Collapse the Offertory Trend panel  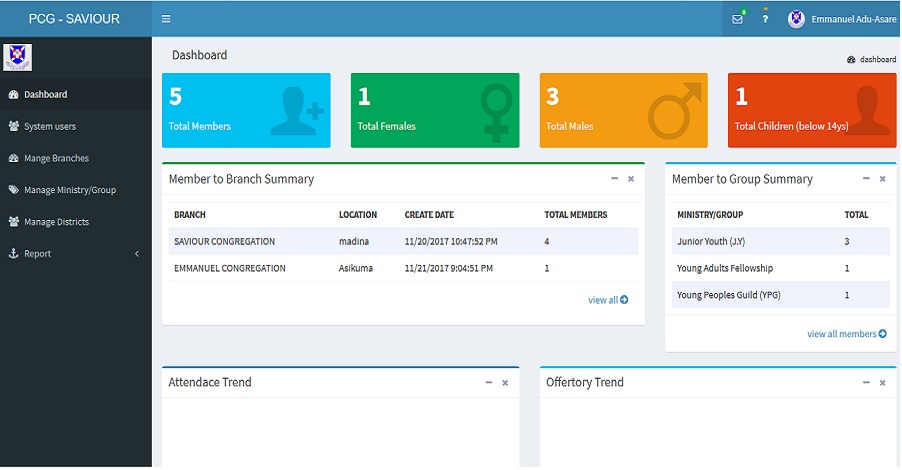pyautogui.click(x=866, y=382)
